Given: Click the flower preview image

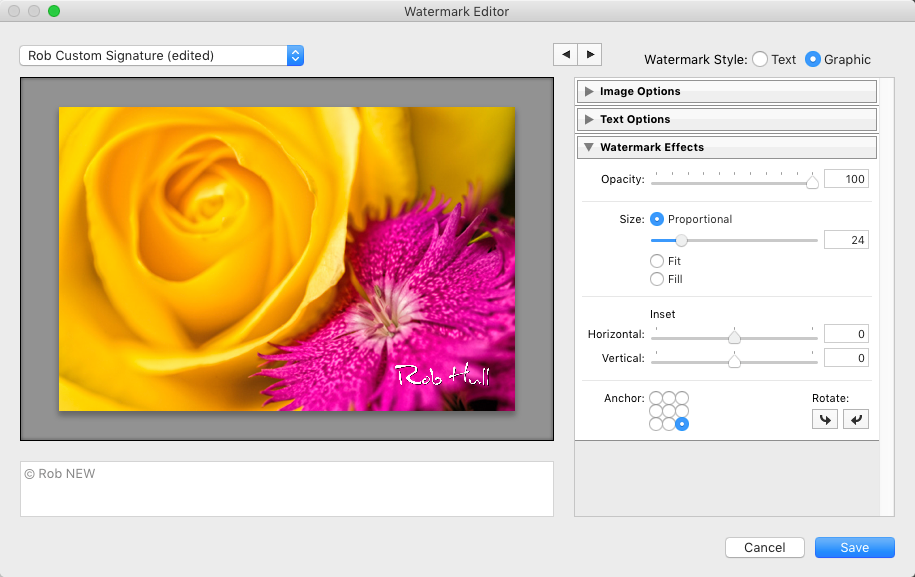Looking at the screenshot, I should pos(287,258).
